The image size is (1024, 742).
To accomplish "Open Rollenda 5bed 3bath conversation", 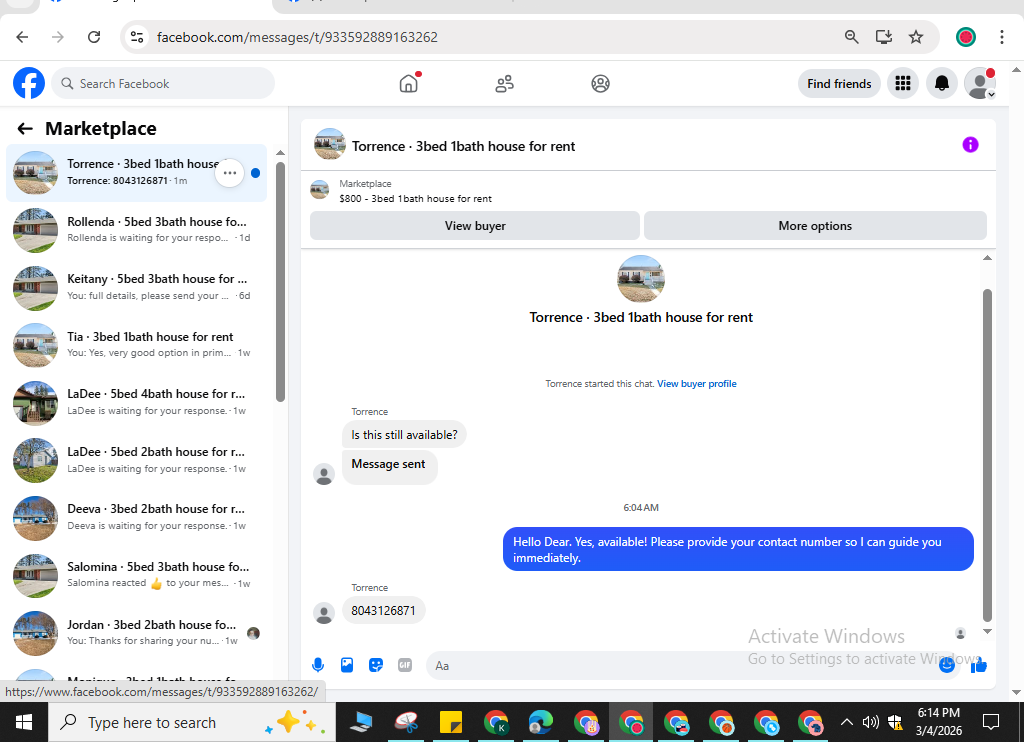I will pos(136,230).
